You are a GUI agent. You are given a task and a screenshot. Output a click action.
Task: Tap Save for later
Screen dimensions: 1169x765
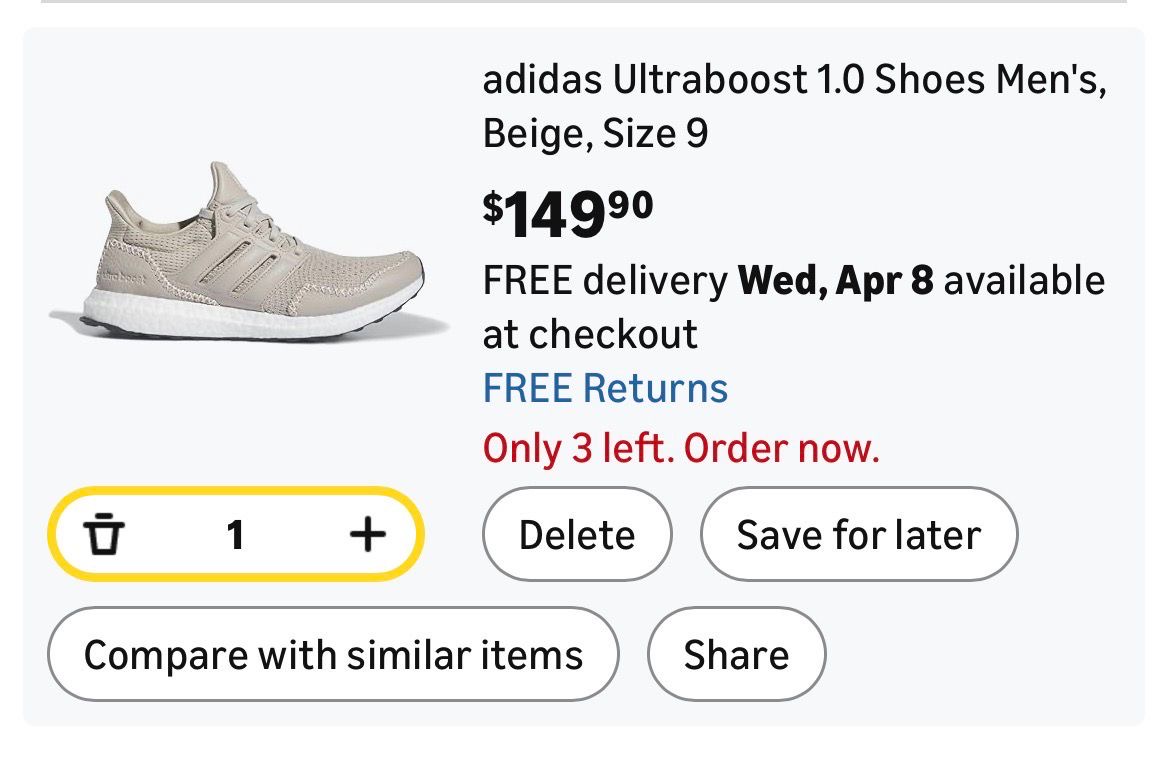858,535
